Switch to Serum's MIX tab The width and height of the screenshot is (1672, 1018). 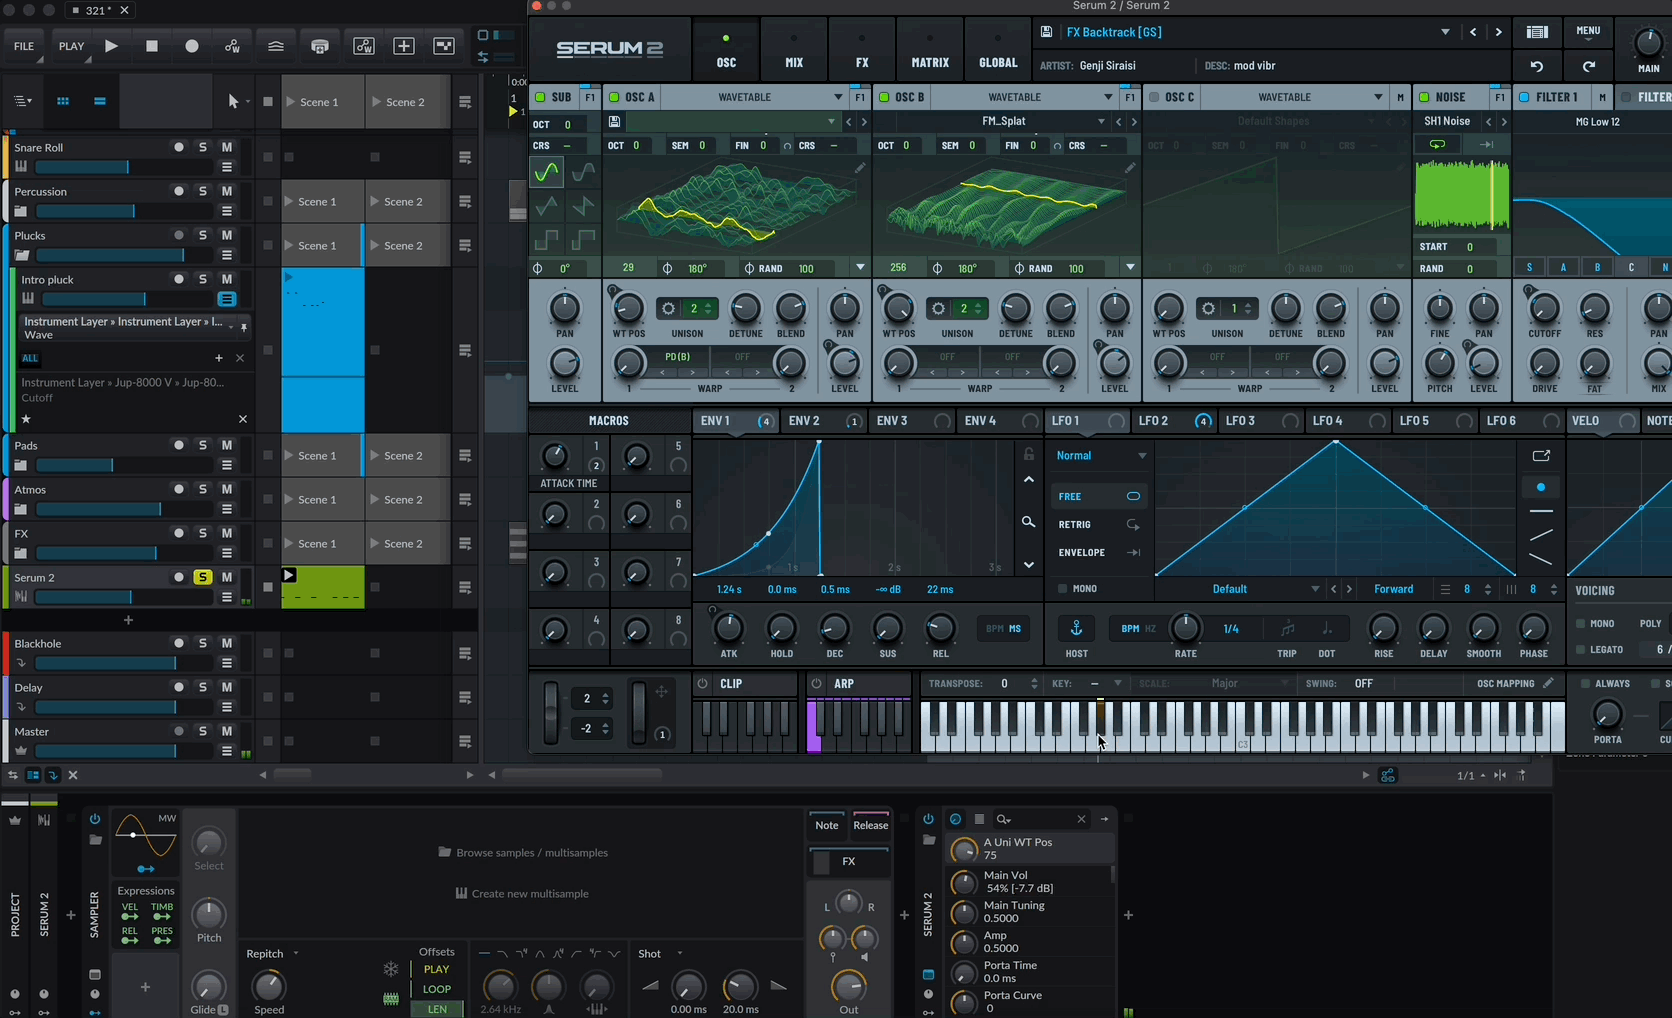click(x=794, y=50)
